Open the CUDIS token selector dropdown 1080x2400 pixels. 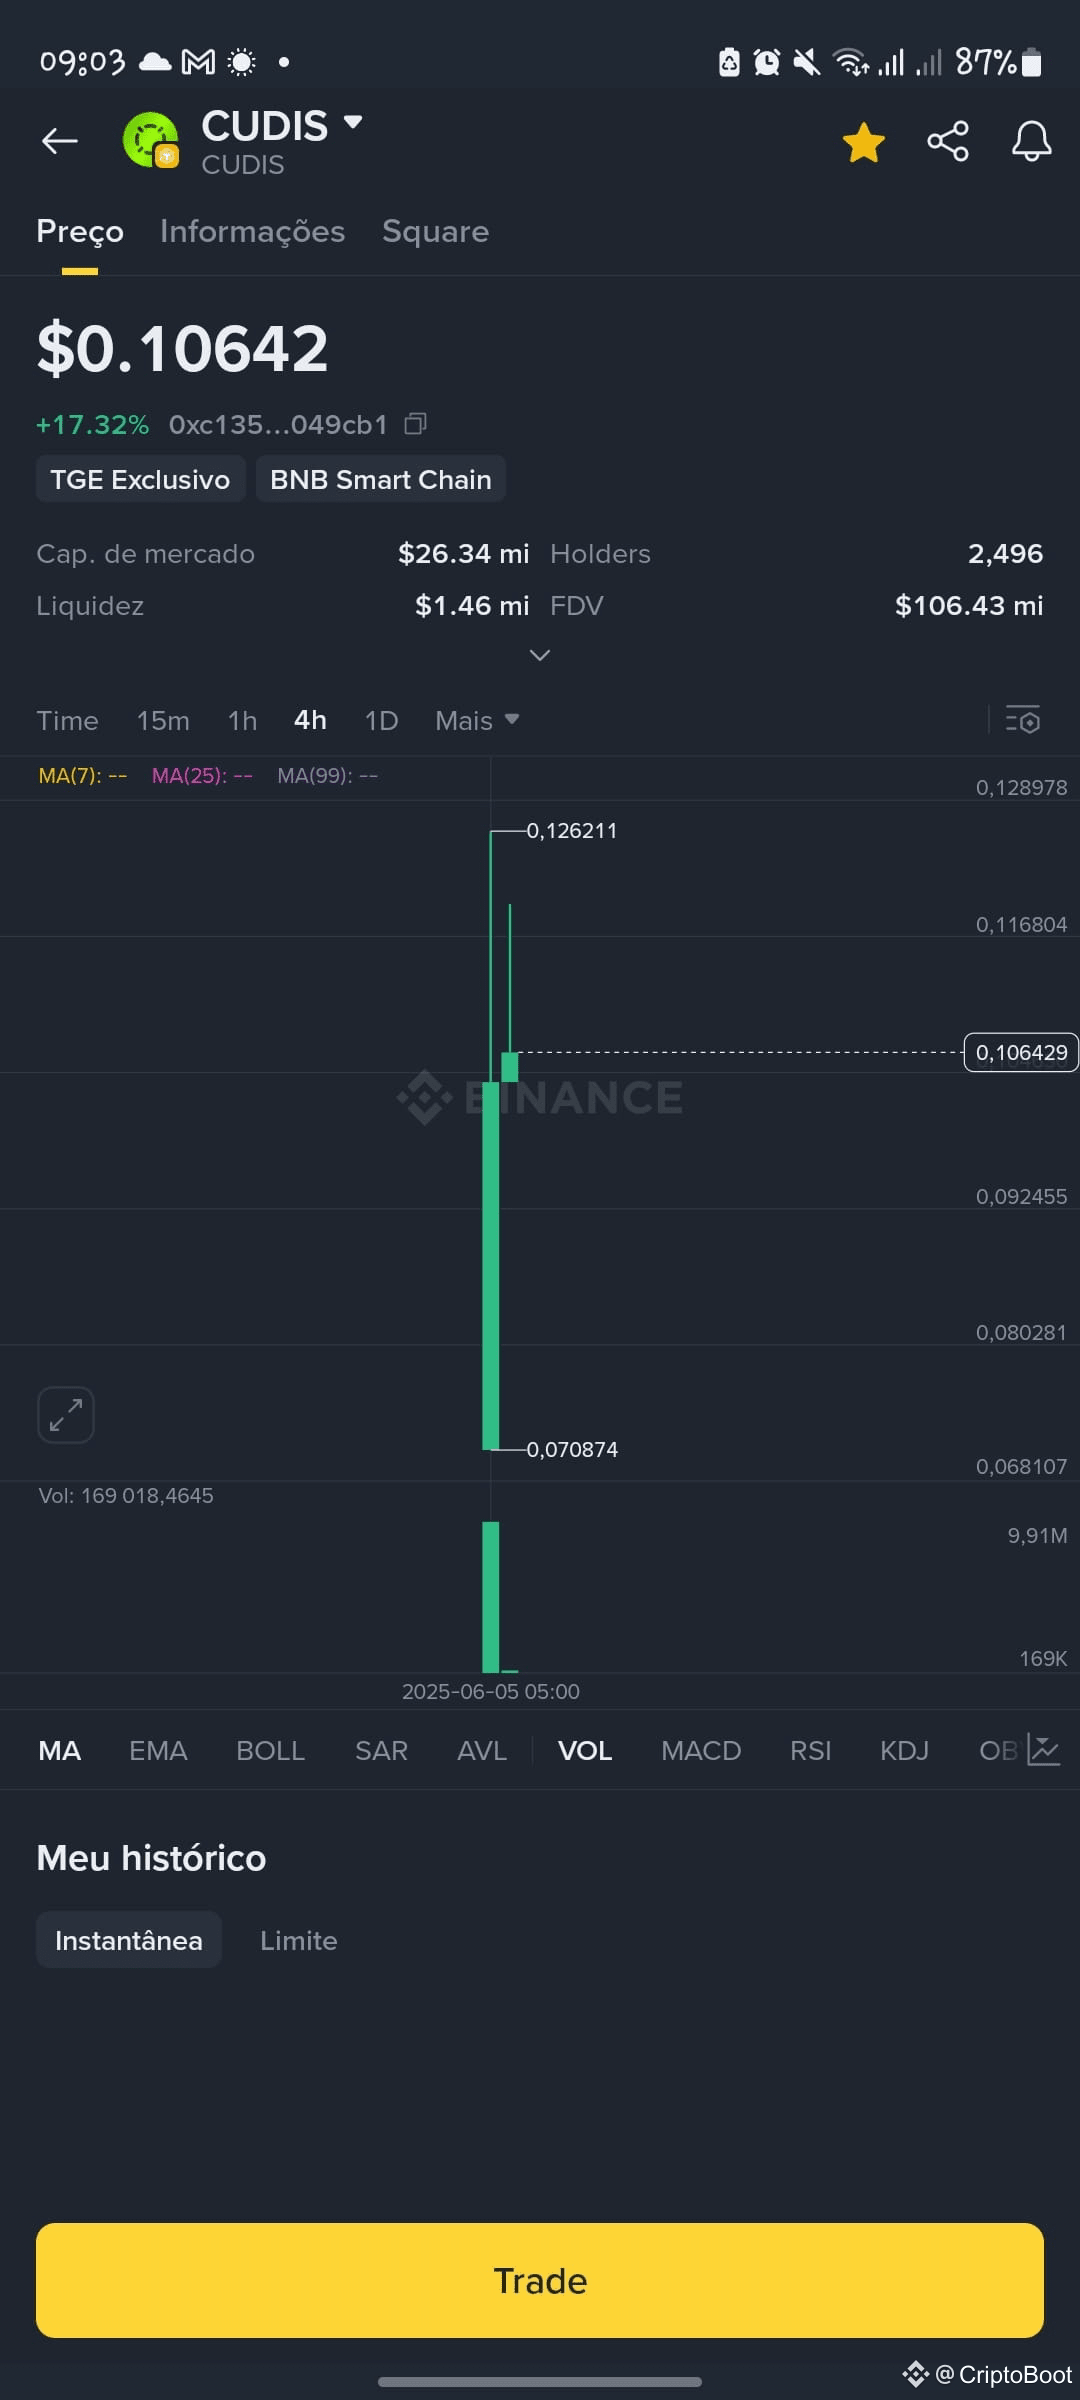(x=352, y=122)
